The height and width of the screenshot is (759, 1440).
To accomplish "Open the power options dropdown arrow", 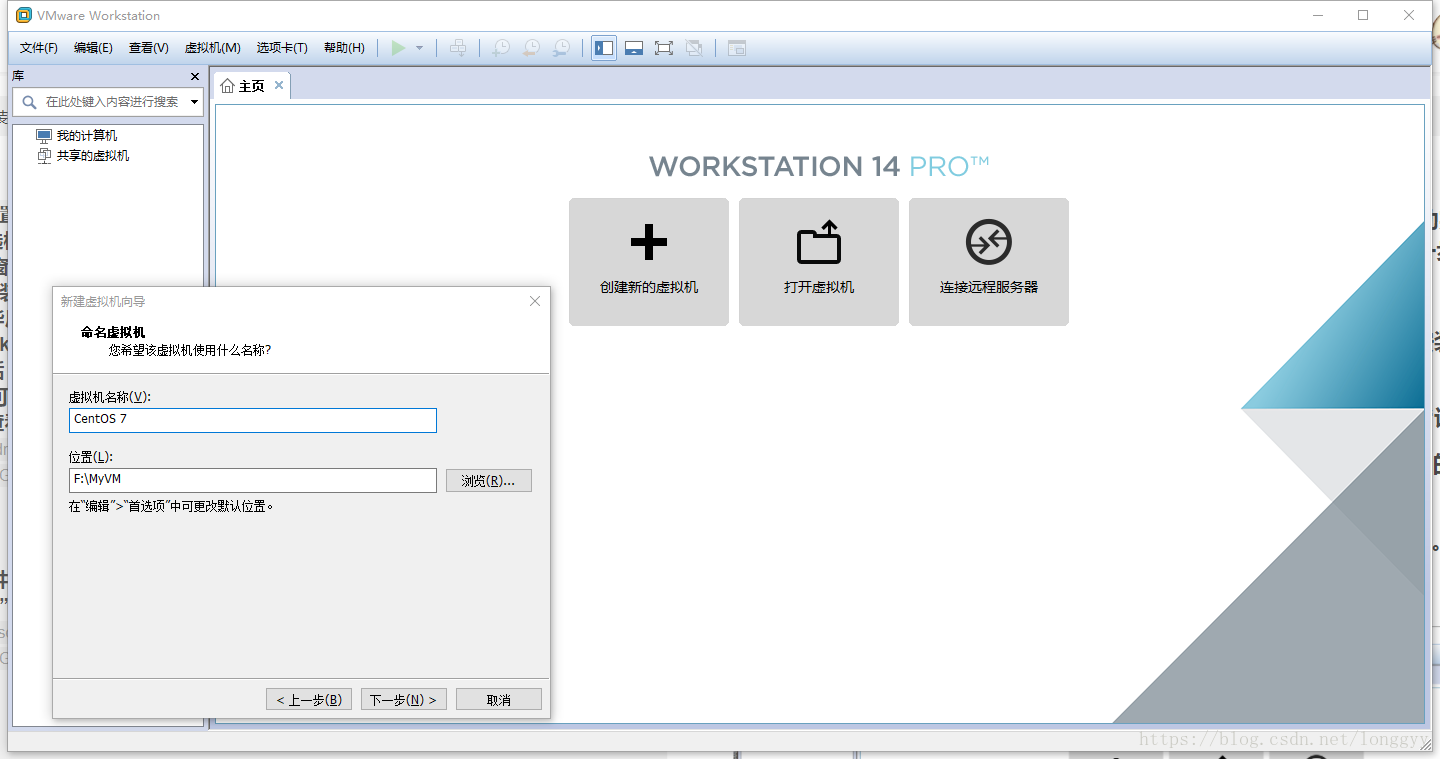I will (420, 48).
